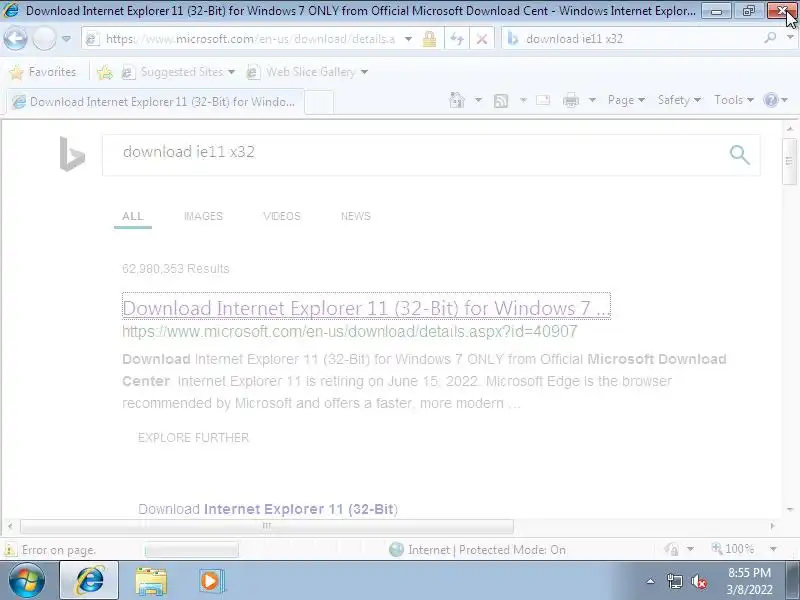Show hidden tray icons arrow
Viewport: 800px width, 600px height.
pyautogui.click(x=651, y=581)
